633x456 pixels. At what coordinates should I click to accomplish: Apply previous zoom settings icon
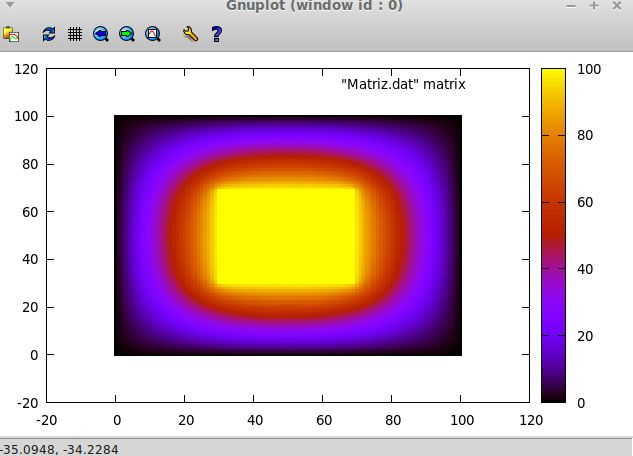point(101,34)
